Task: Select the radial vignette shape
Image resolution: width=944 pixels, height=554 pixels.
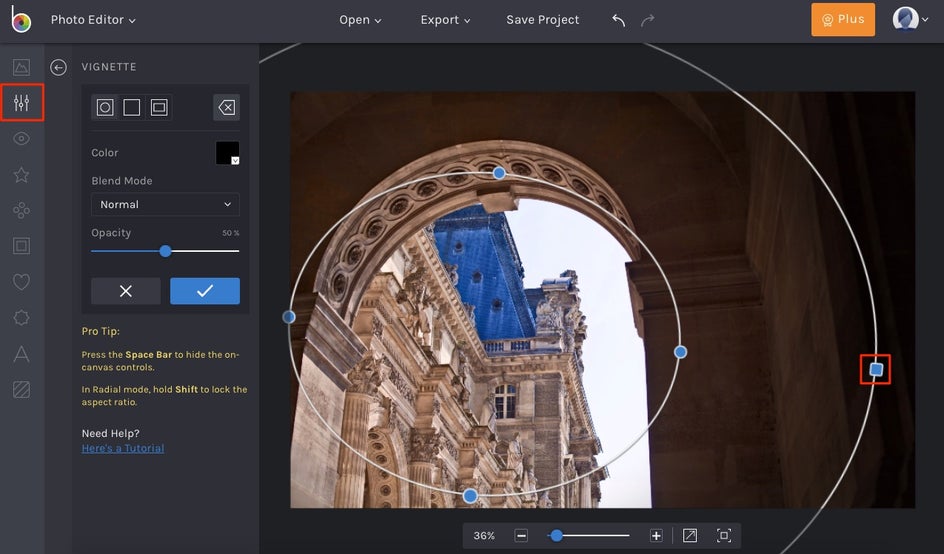Action: coord(105,107)
